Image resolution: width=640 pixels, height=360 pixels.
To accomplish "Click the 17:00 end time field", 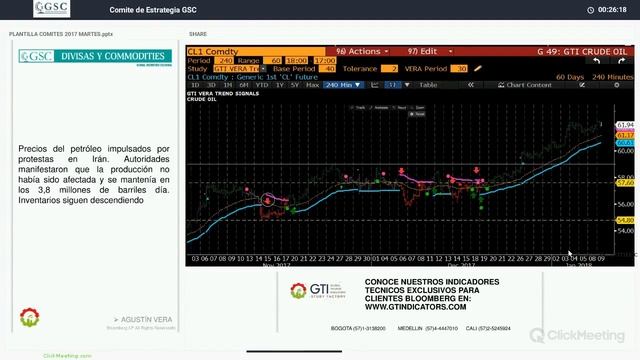I will (x=325, y=60).
